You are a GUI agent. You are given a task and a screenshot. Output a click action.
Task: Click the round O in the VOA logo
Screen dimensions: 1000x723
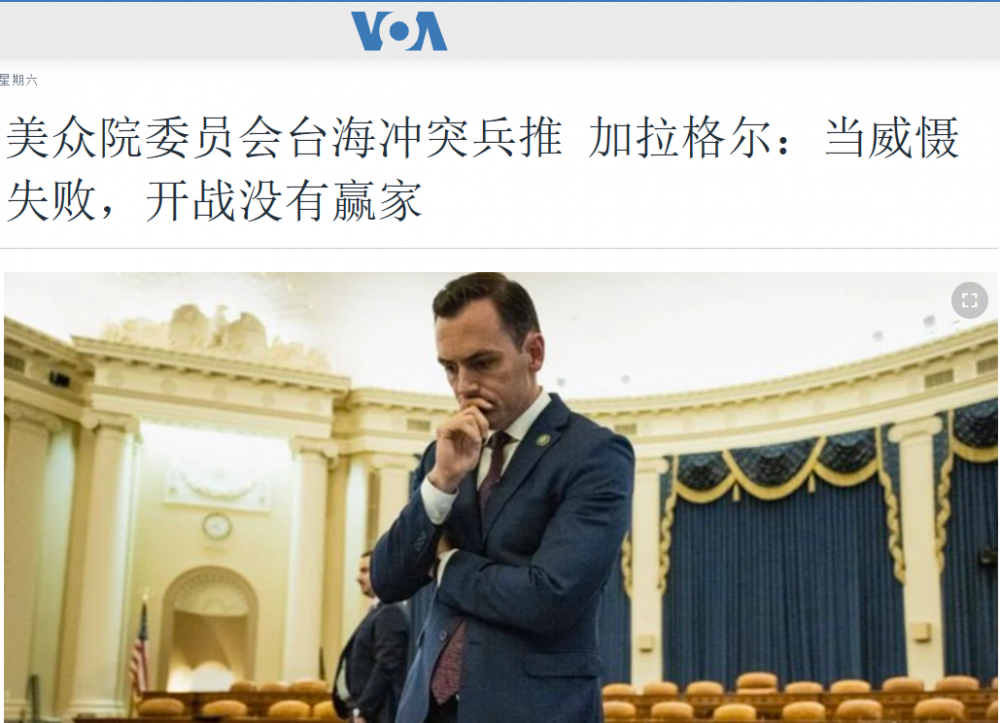click(399, 31)
